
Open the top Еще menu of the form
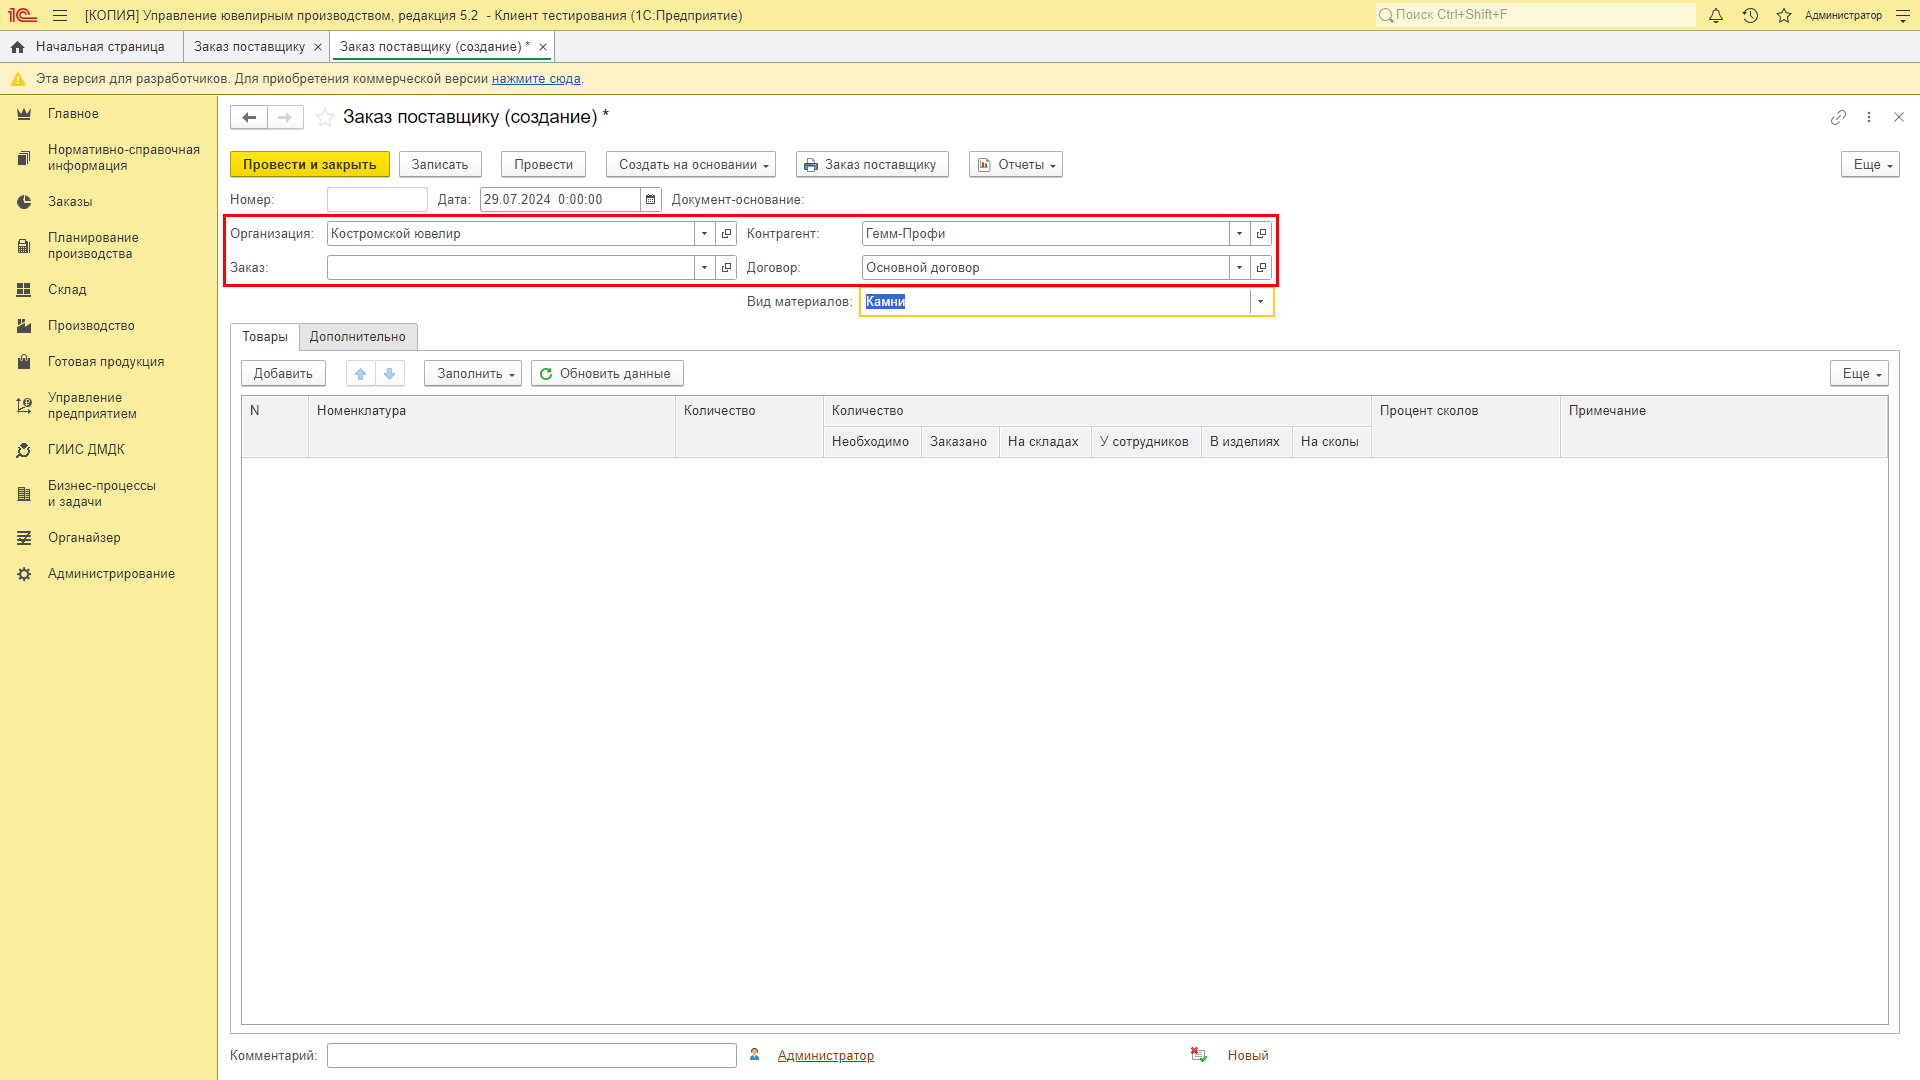click(1870, 164)
